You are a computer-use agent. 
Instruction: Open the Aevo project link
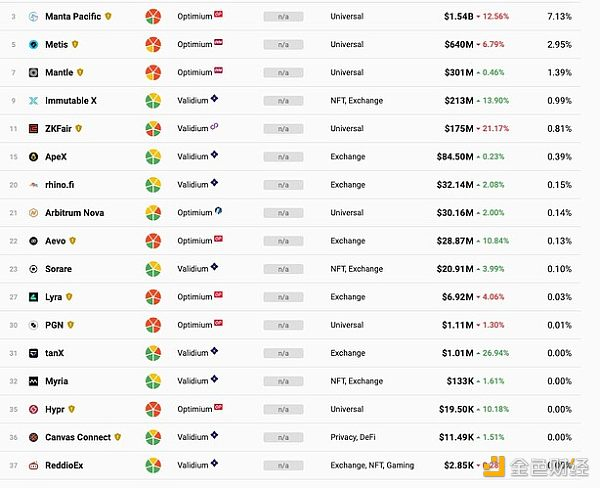[x=55, y=241]
